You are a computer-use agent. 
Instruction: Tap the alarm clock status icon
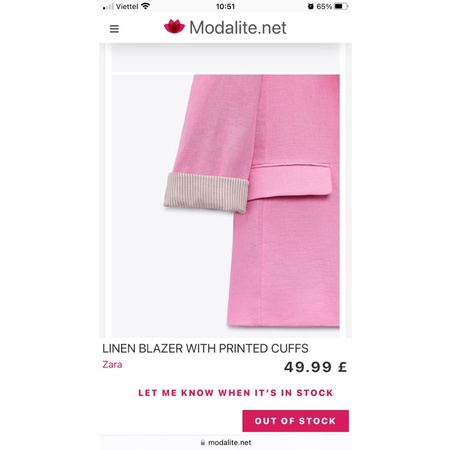[311, 6]
